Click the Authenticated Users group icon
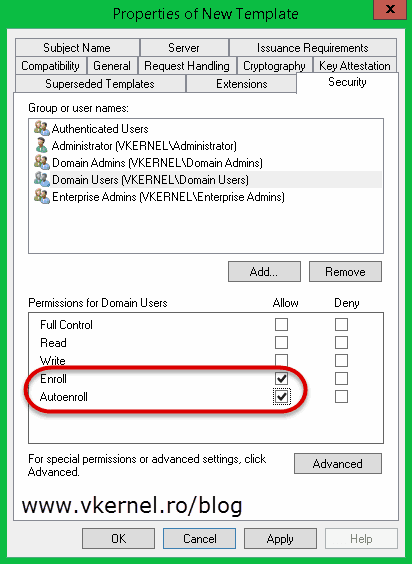Screen dimensions: 412x564 pos(42,128)
